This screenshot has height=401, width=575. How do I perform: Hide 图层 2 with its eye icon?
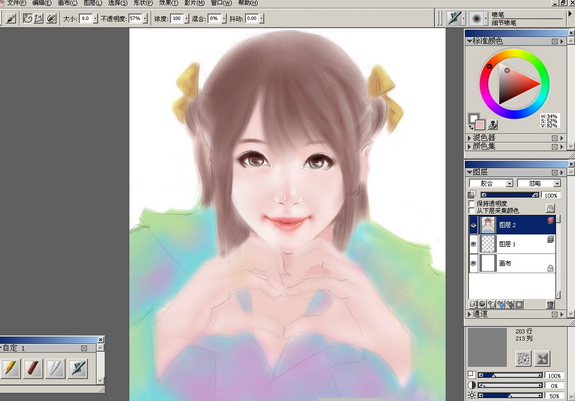(473, 225)
